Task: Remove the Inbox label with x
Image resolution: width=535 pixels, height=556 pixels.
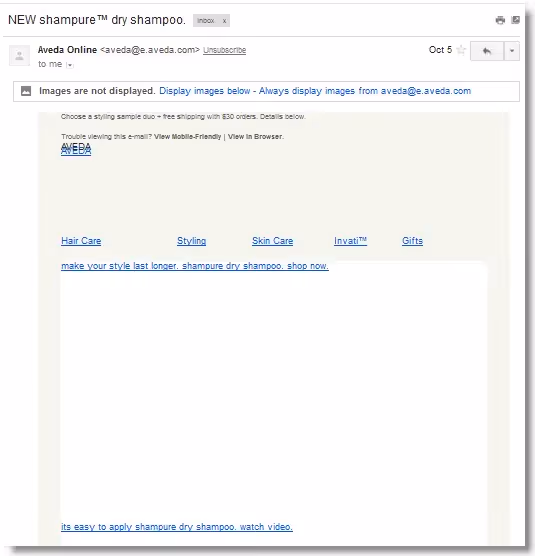Action: [224, 21]
